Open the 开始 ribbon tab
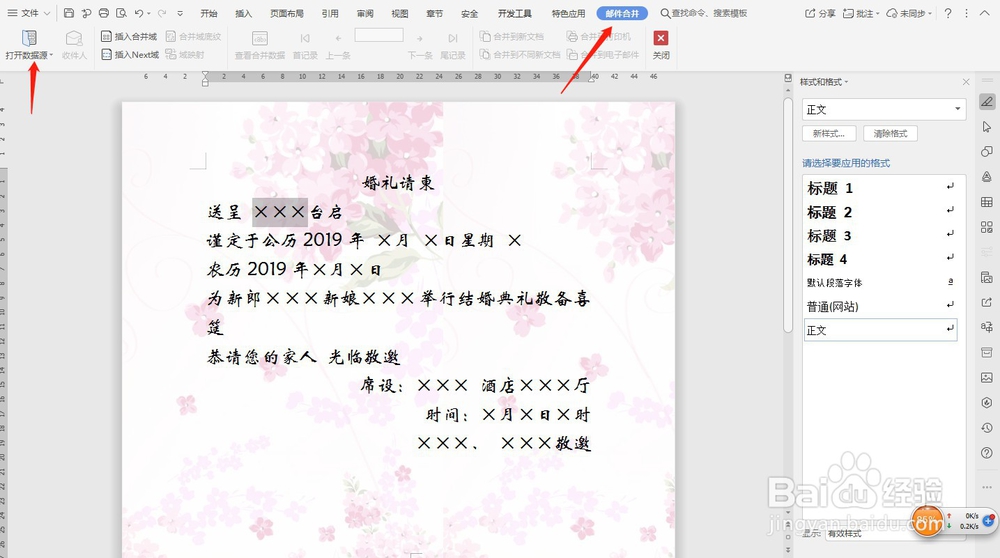Screen dimensions: 1000x558 point(209,13)
